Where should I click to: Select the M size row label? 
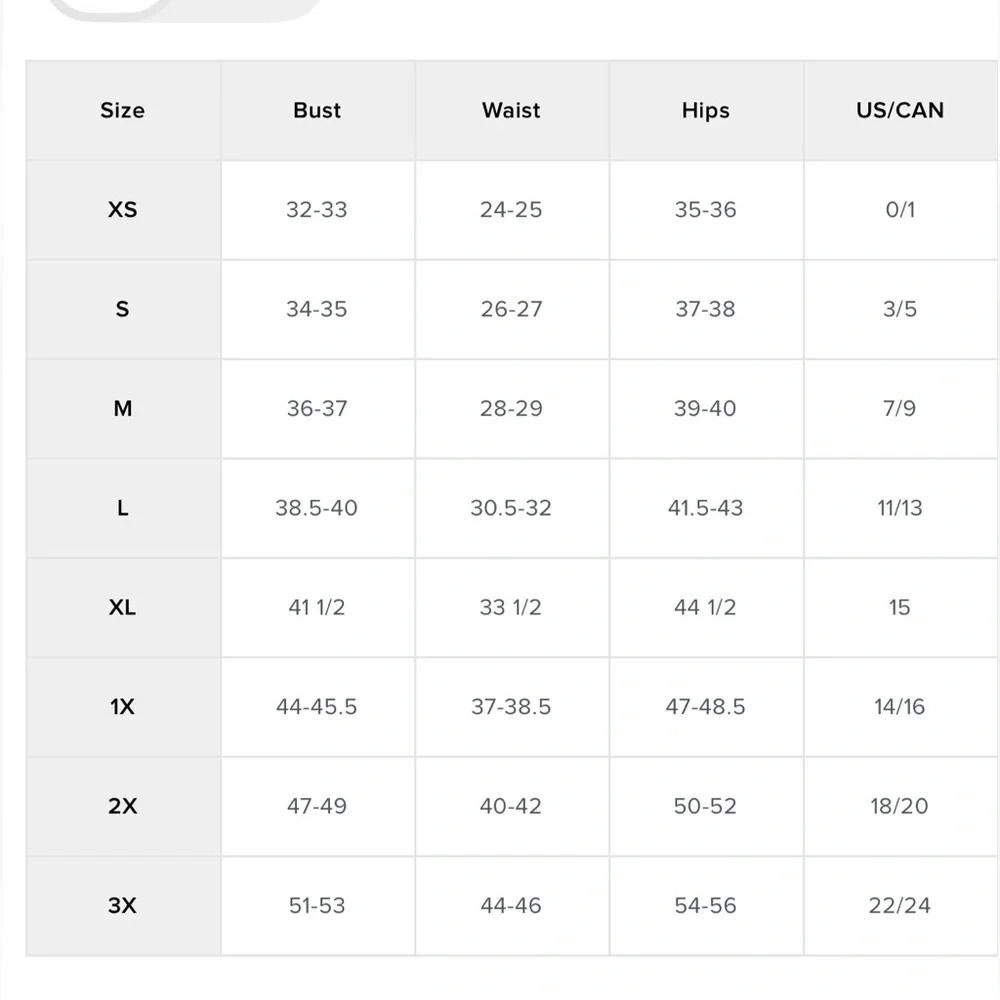click(122, 408)
